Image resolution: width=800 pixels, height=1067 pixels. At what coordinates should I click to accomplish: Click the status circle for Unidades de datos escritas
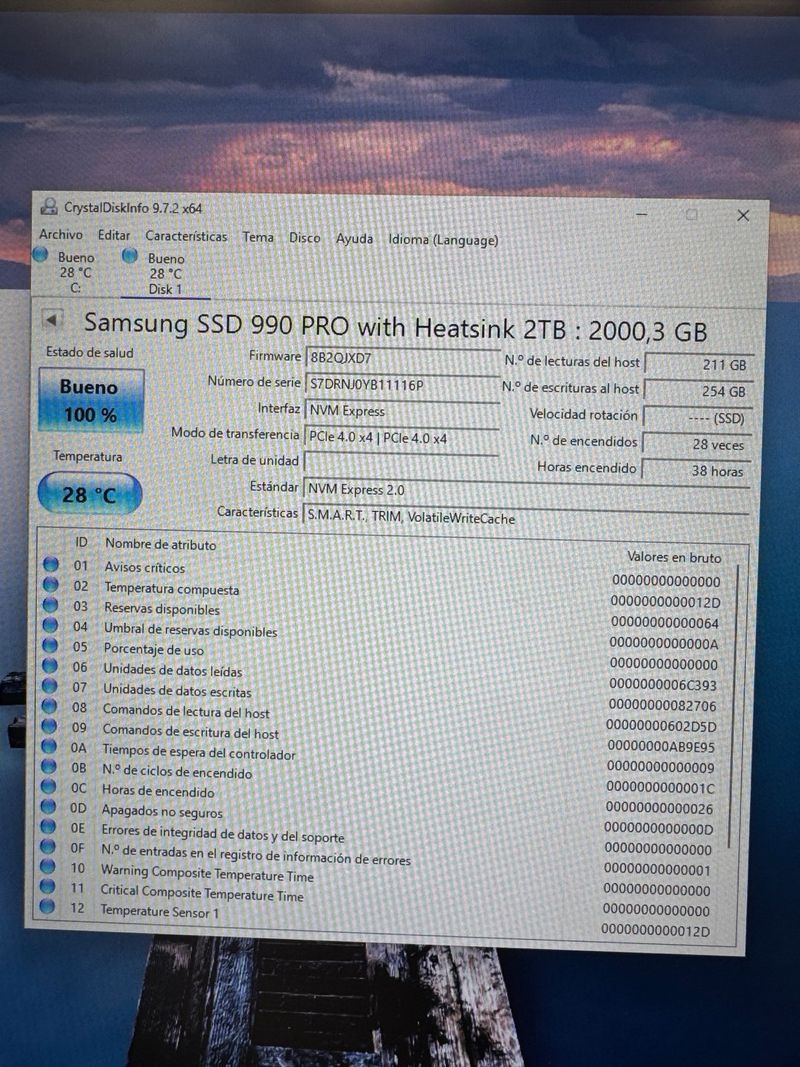50,686
